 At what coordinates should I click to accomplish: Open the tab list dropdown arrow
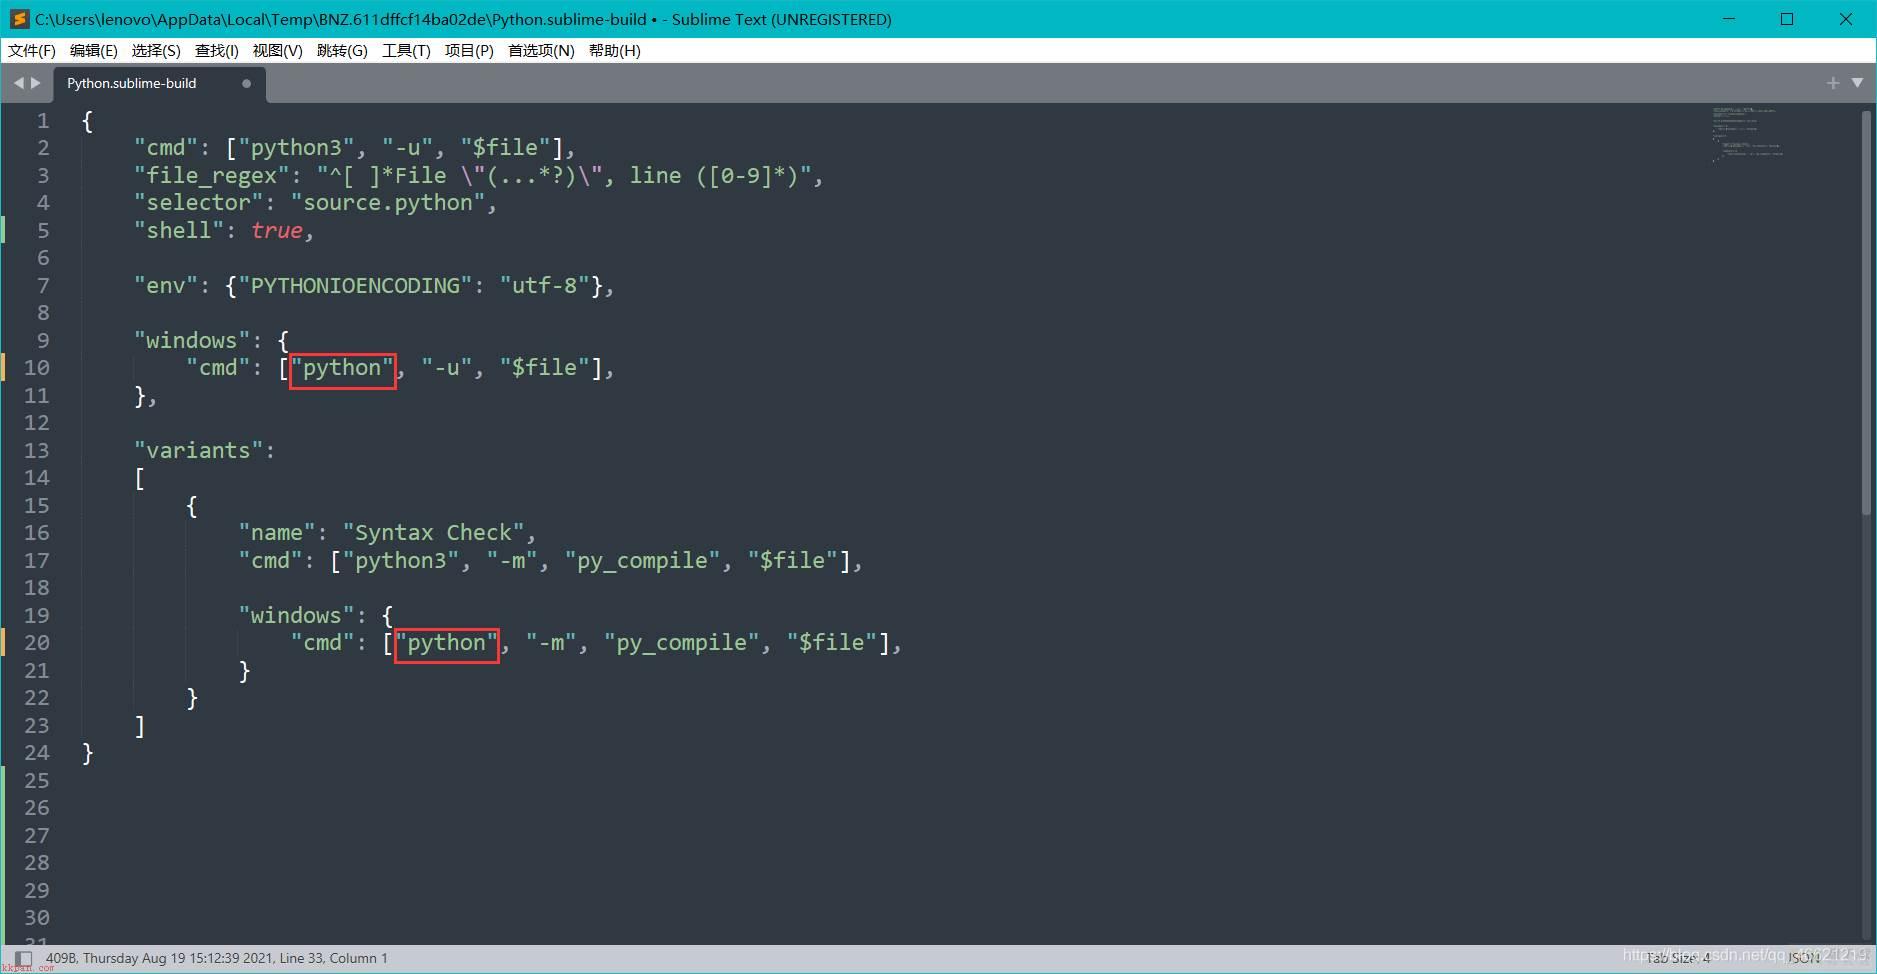(1857, 83)
